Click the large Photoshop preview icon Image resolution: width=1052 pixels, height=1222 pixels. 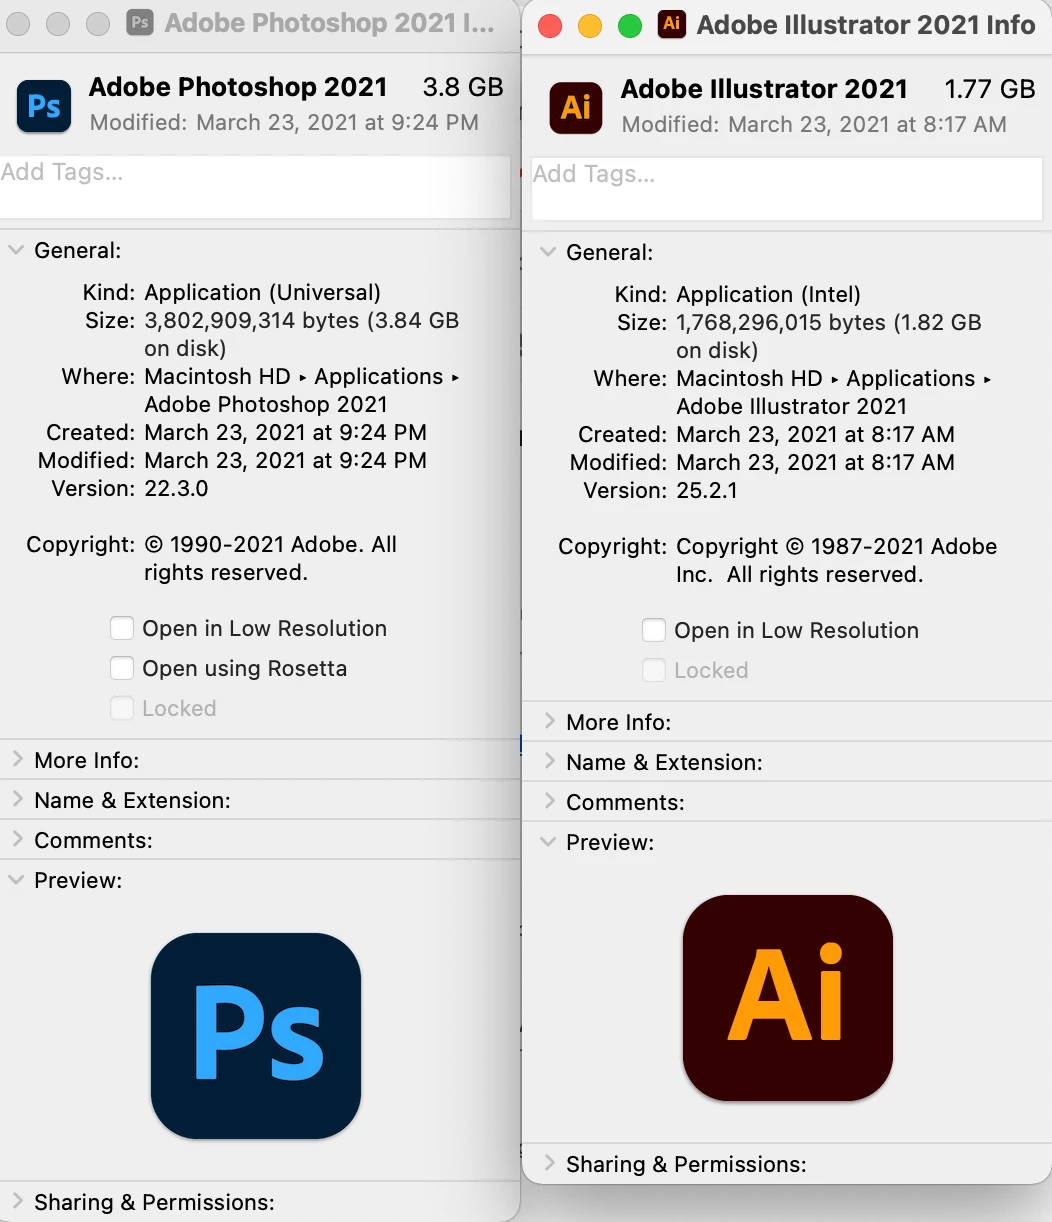(256, 1035)
